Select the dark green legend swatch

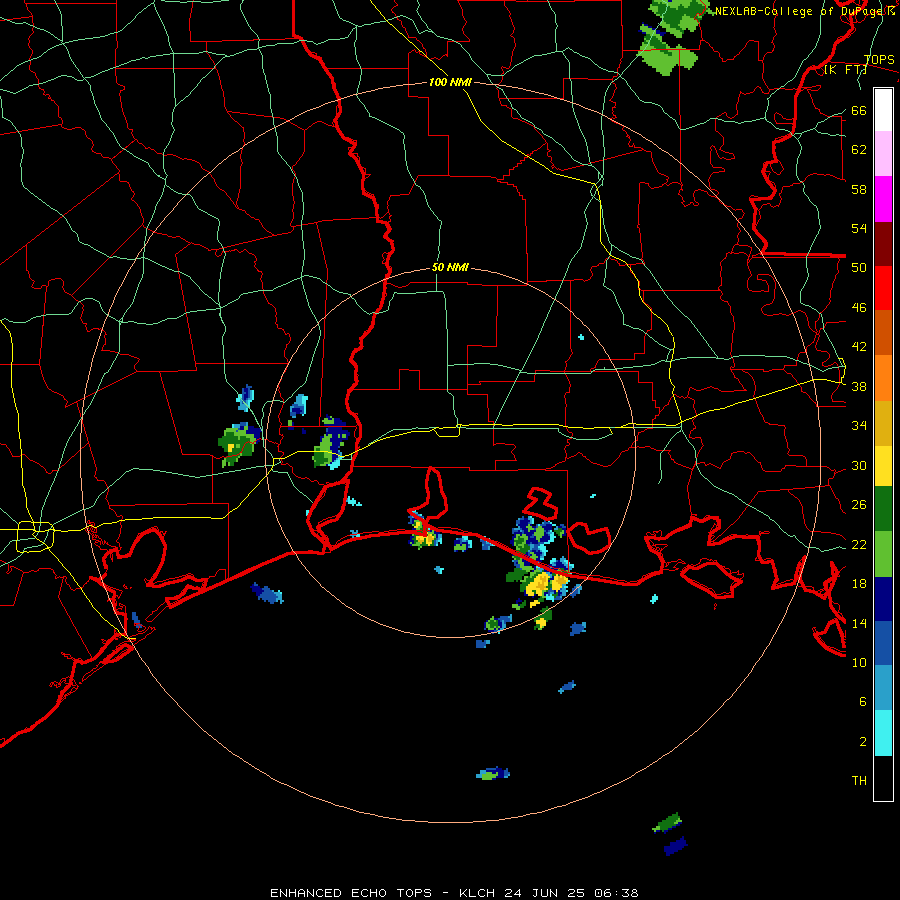tap(883, 509)
